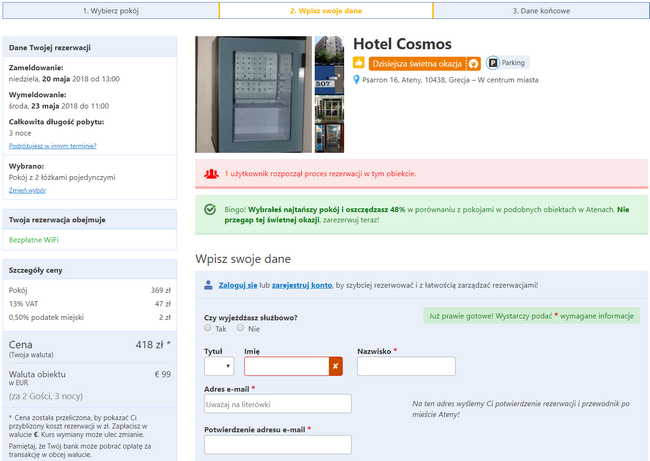This screenshot has height=461, width=650.
Task: Click the Już prawie gotowe! green notice
Action: click(x=531, y=316)
